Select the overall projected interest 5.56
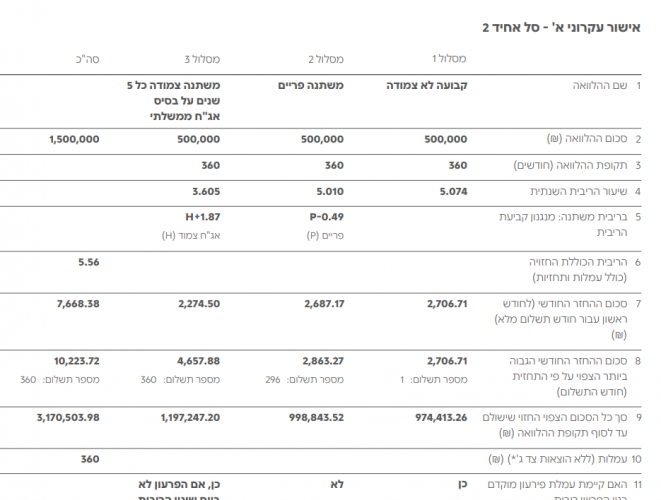 pos(88,262)
